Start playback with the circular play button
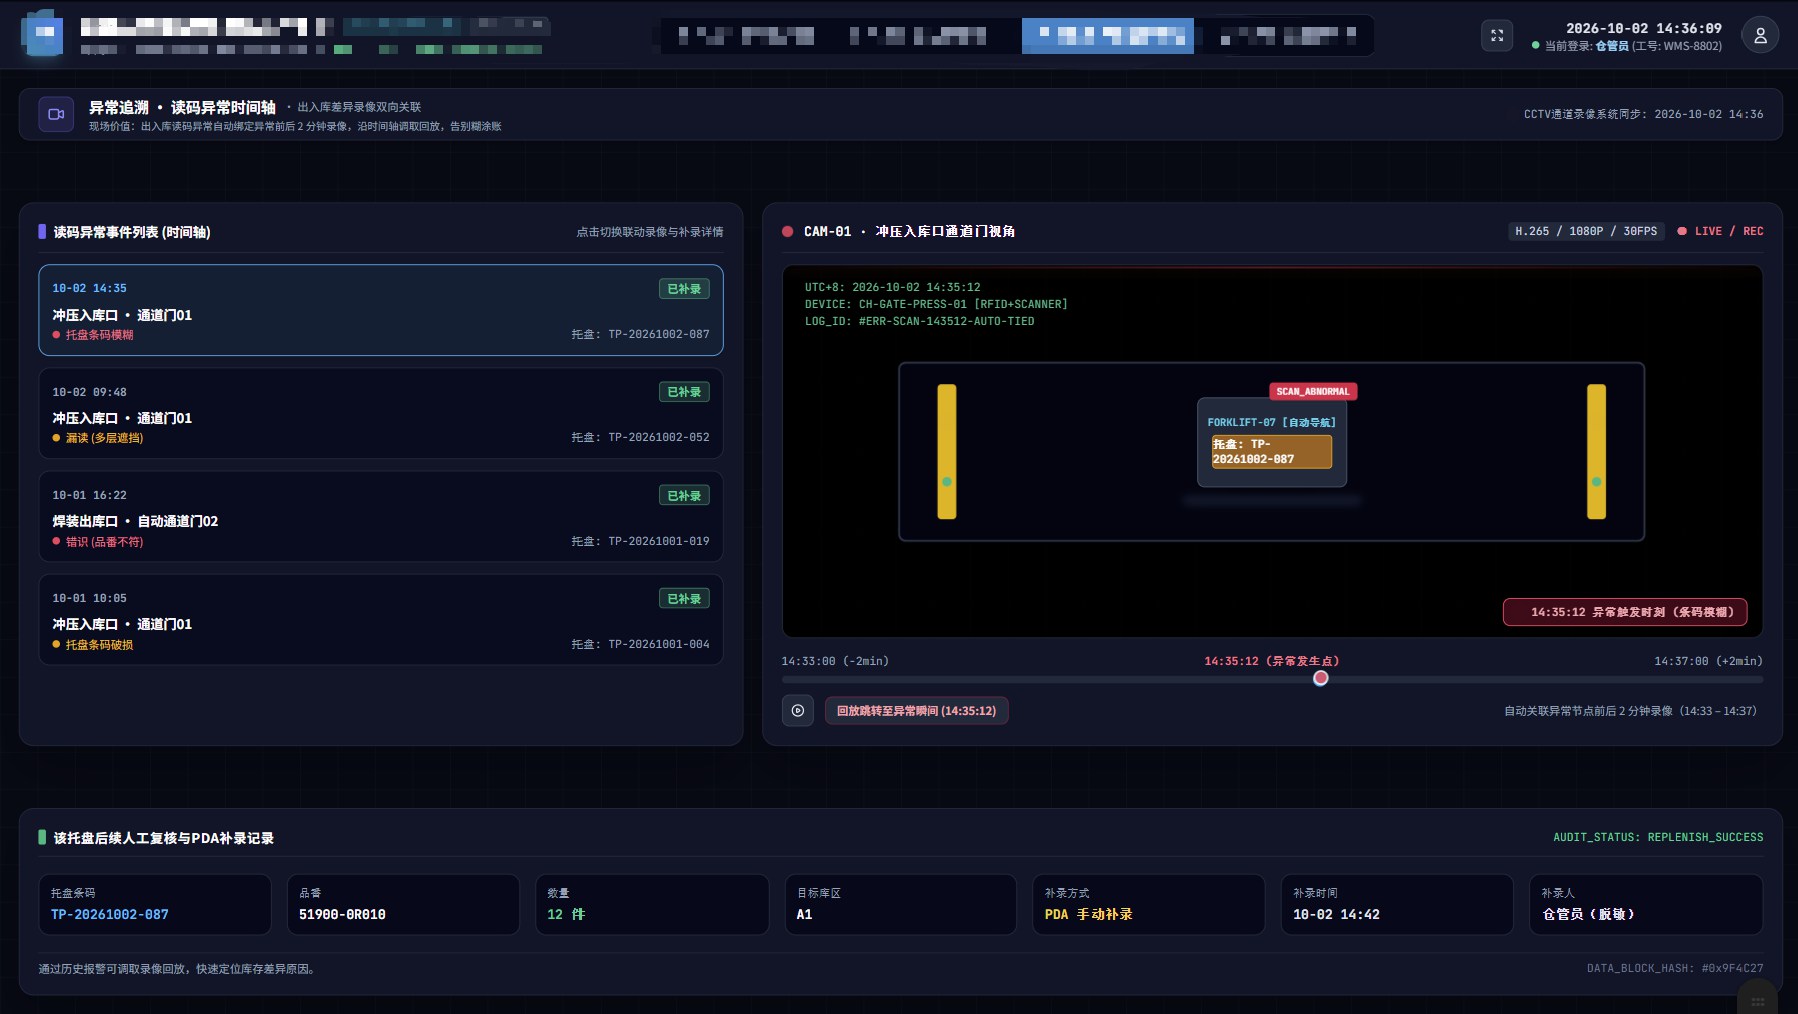The width and height of the screenshot is (1798, 1014). click(798, 711)
